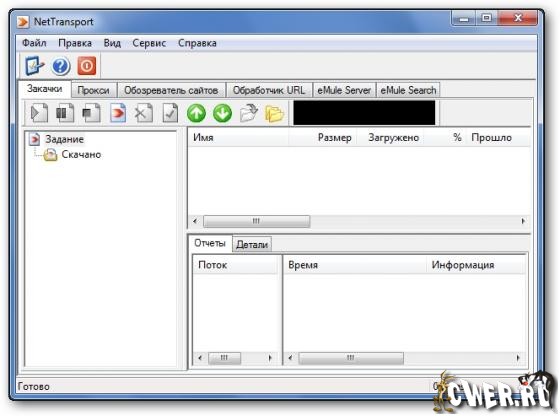Select the Детали tab
560x416 pixels.
pyautogui.click(x=252, y=245)
